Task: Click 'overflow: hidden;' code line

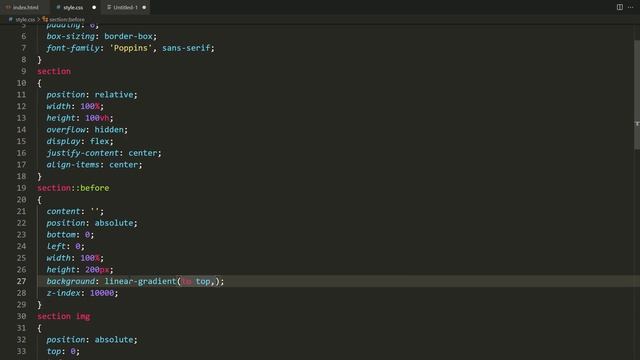Action: point(87,129)
